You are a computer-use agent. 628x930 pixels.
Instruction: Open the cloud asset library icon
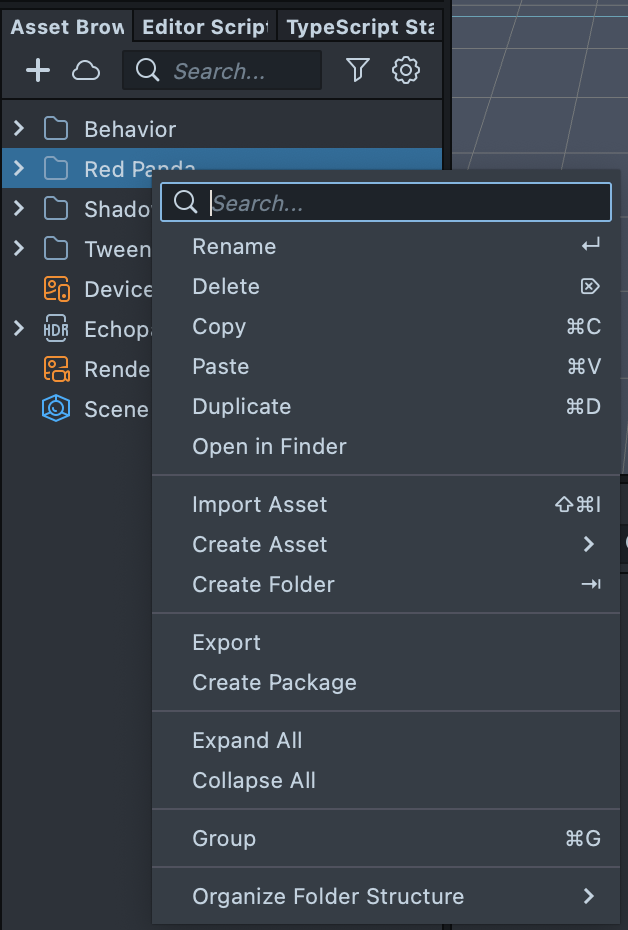[86, 70]
